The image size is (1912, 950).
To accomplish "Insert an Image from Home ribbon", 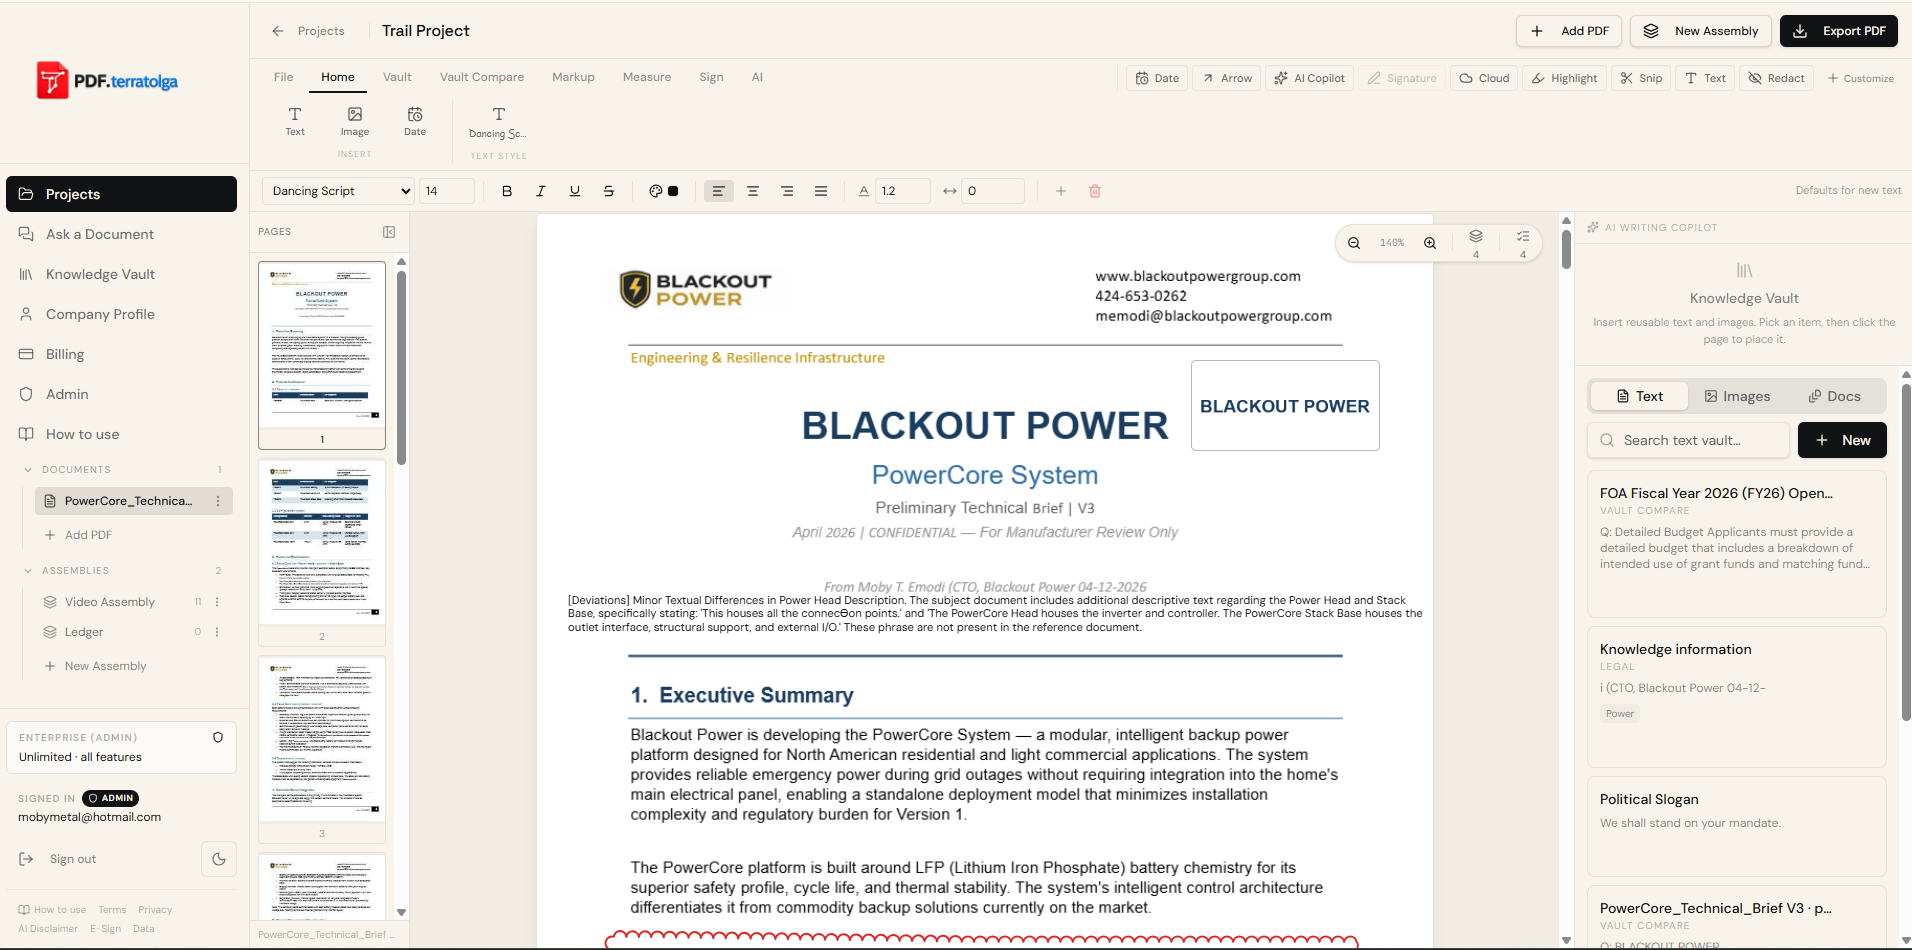I will point(355,121).
